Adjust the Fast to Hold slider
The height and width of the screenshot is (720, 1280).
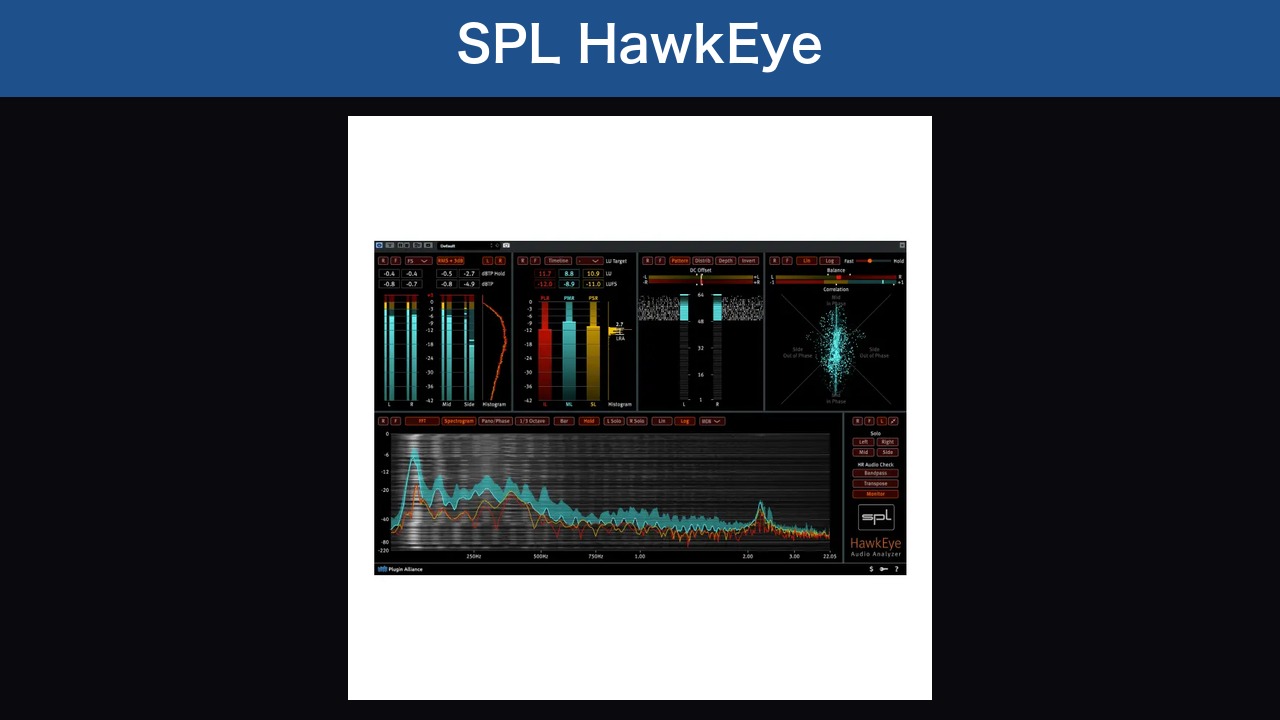(868, 261)
